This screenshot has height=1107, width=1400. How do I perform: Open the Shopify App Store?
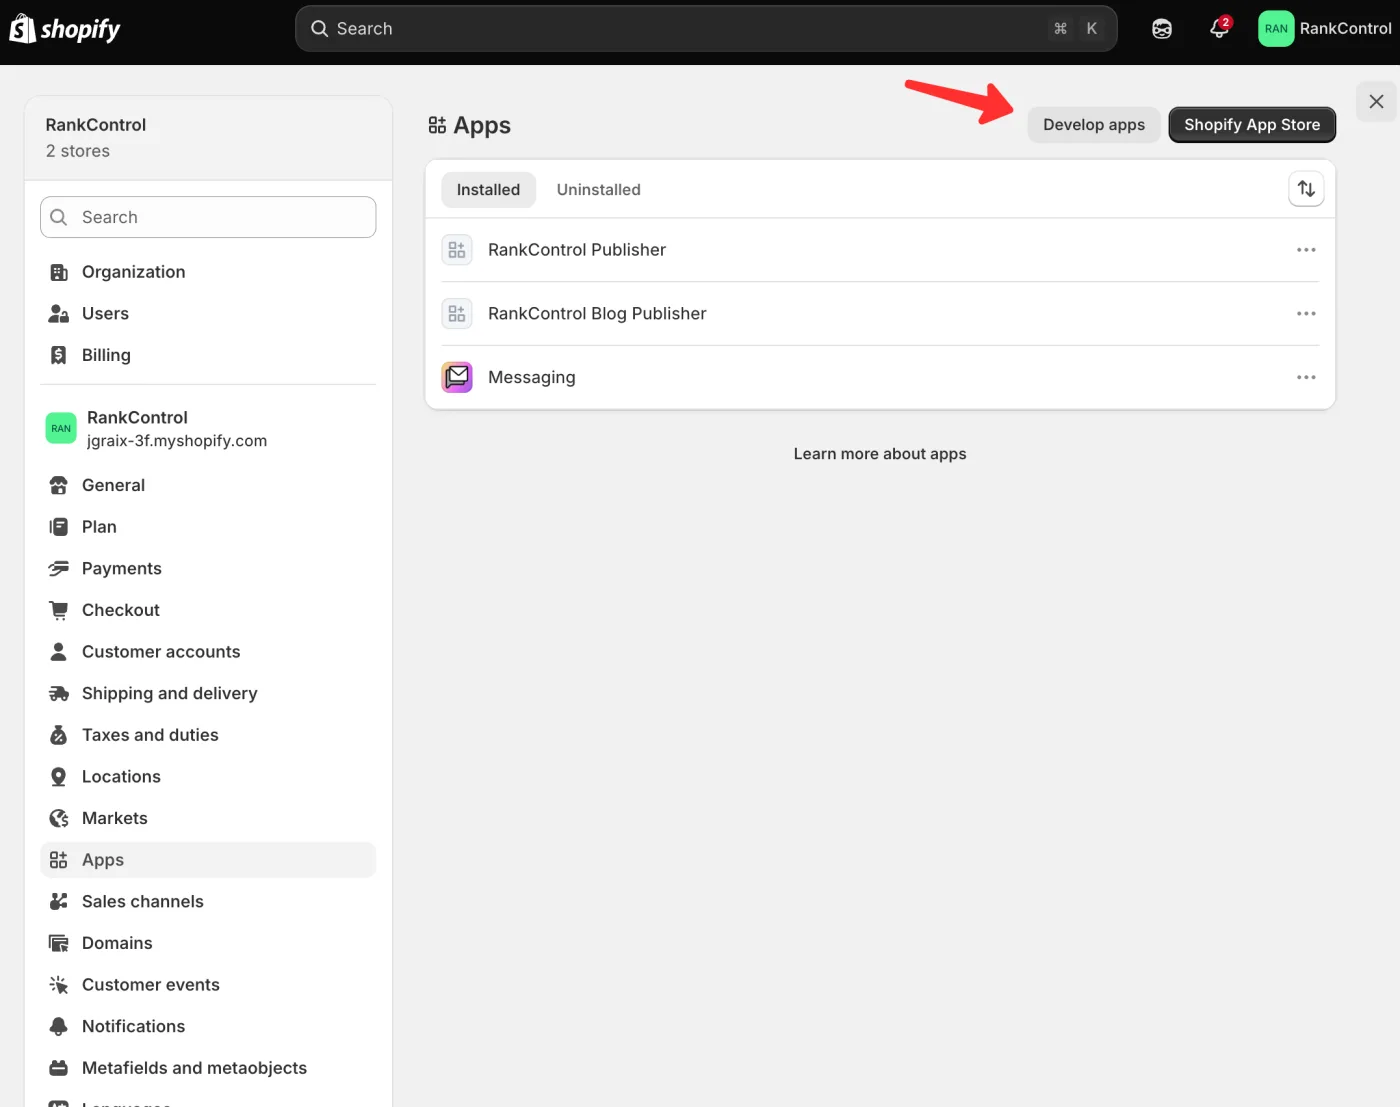(1252, 125)
